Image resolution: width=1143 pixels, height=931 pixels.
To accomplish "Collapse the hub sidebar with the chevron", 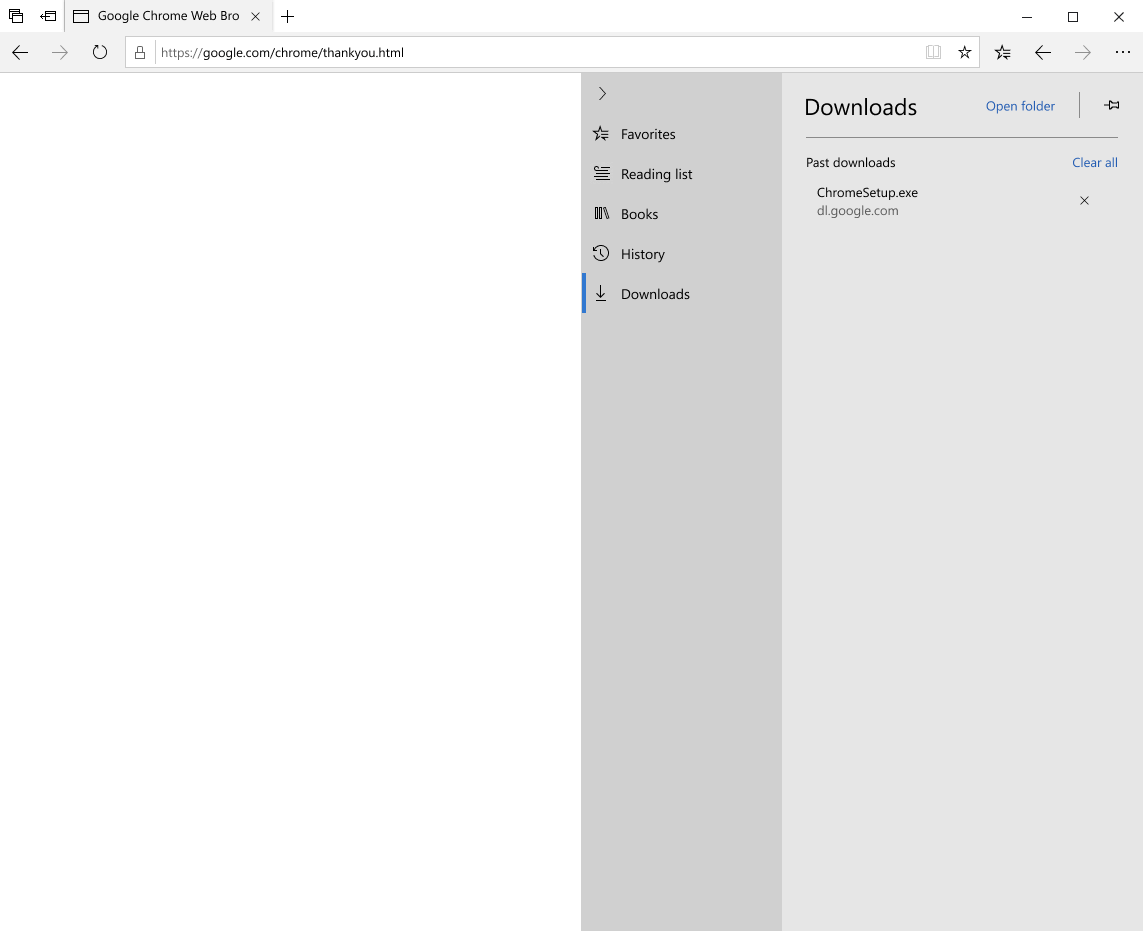I will [x=602, y=93].
